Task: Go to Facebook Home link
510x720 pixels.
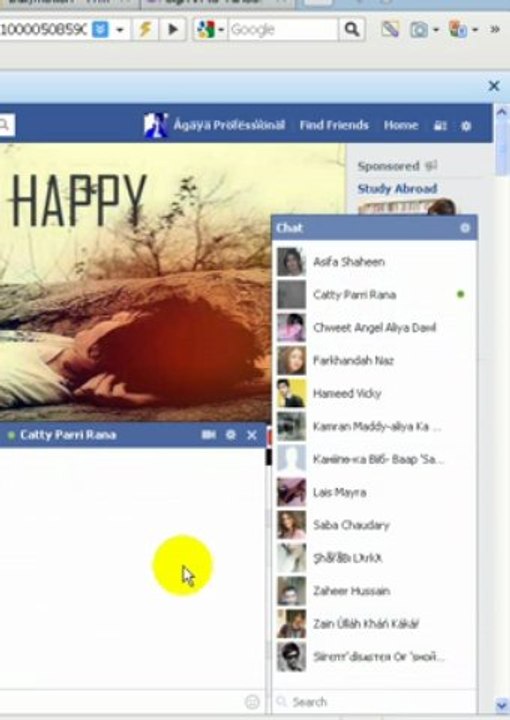Action: coord(401,125)
